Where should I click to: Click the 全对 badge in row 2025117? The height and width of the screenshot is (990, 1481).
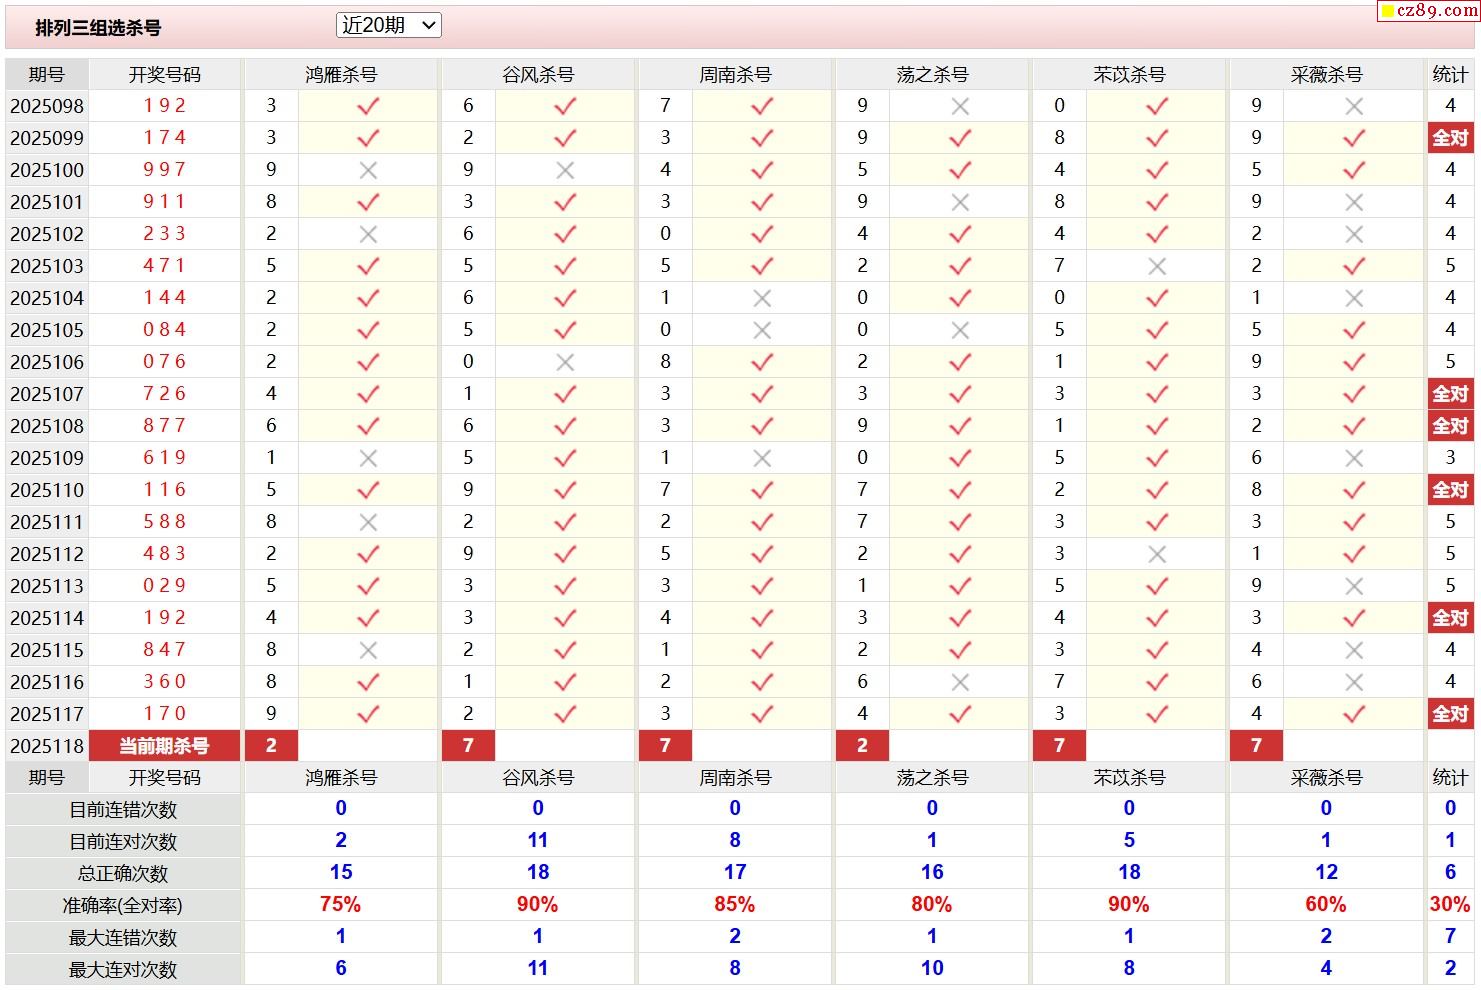click(1450, 714)
